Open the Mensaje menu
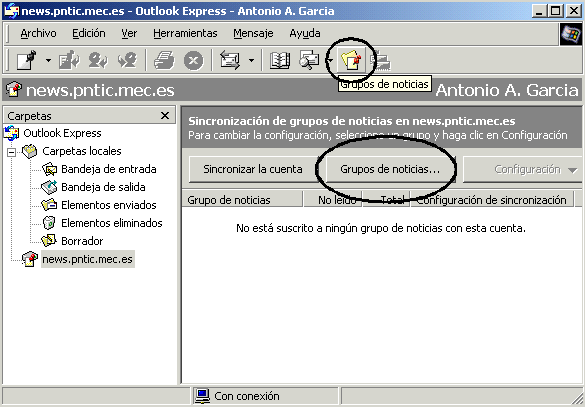Image resolution: width=585 pixels, height=407 pixels. (x=253, y=33)
